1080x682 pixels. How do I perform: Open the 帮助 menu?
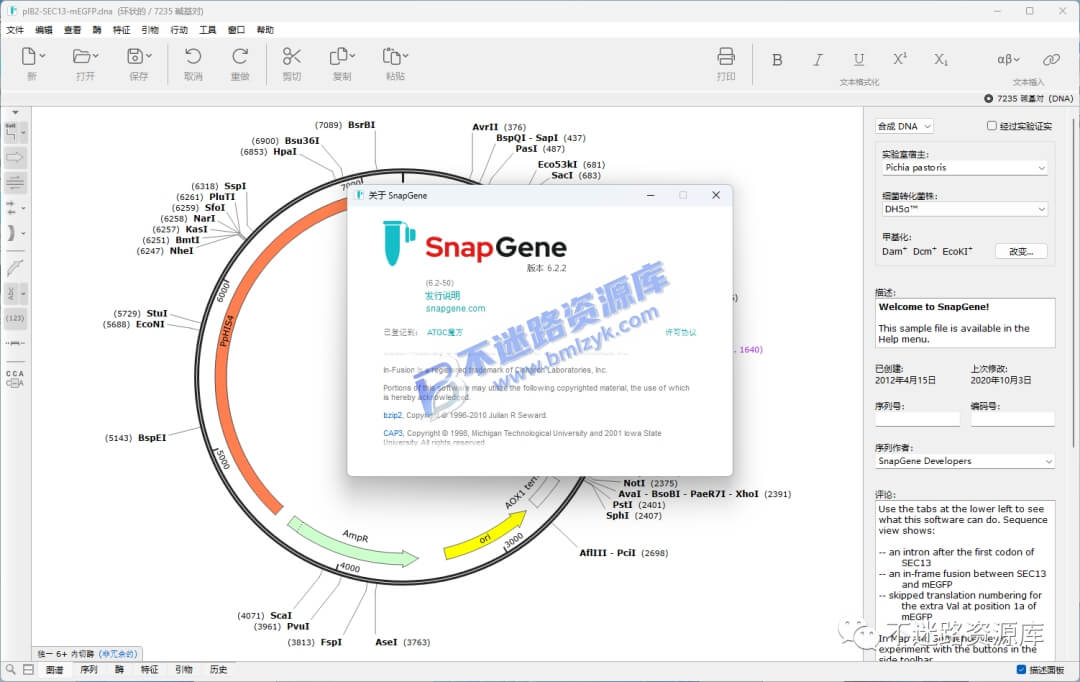pyautogui.click(x=265, y=30)
